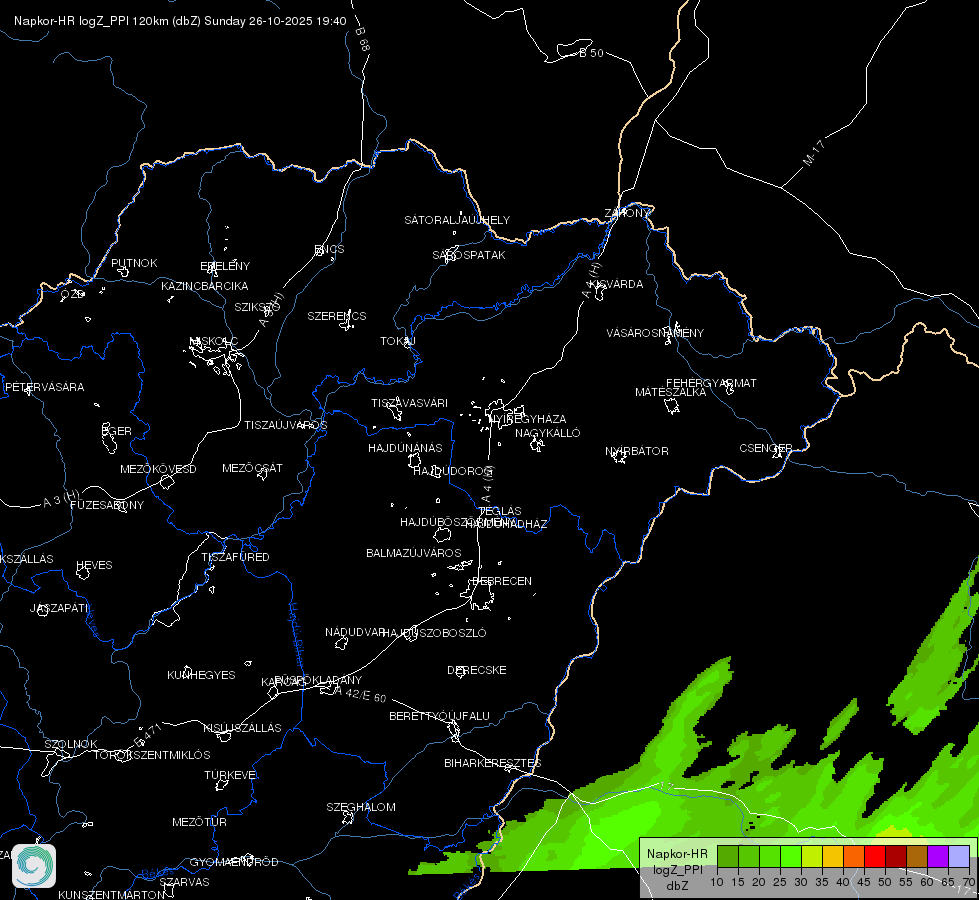Click the 'M-17' road label

click(814, 153)
